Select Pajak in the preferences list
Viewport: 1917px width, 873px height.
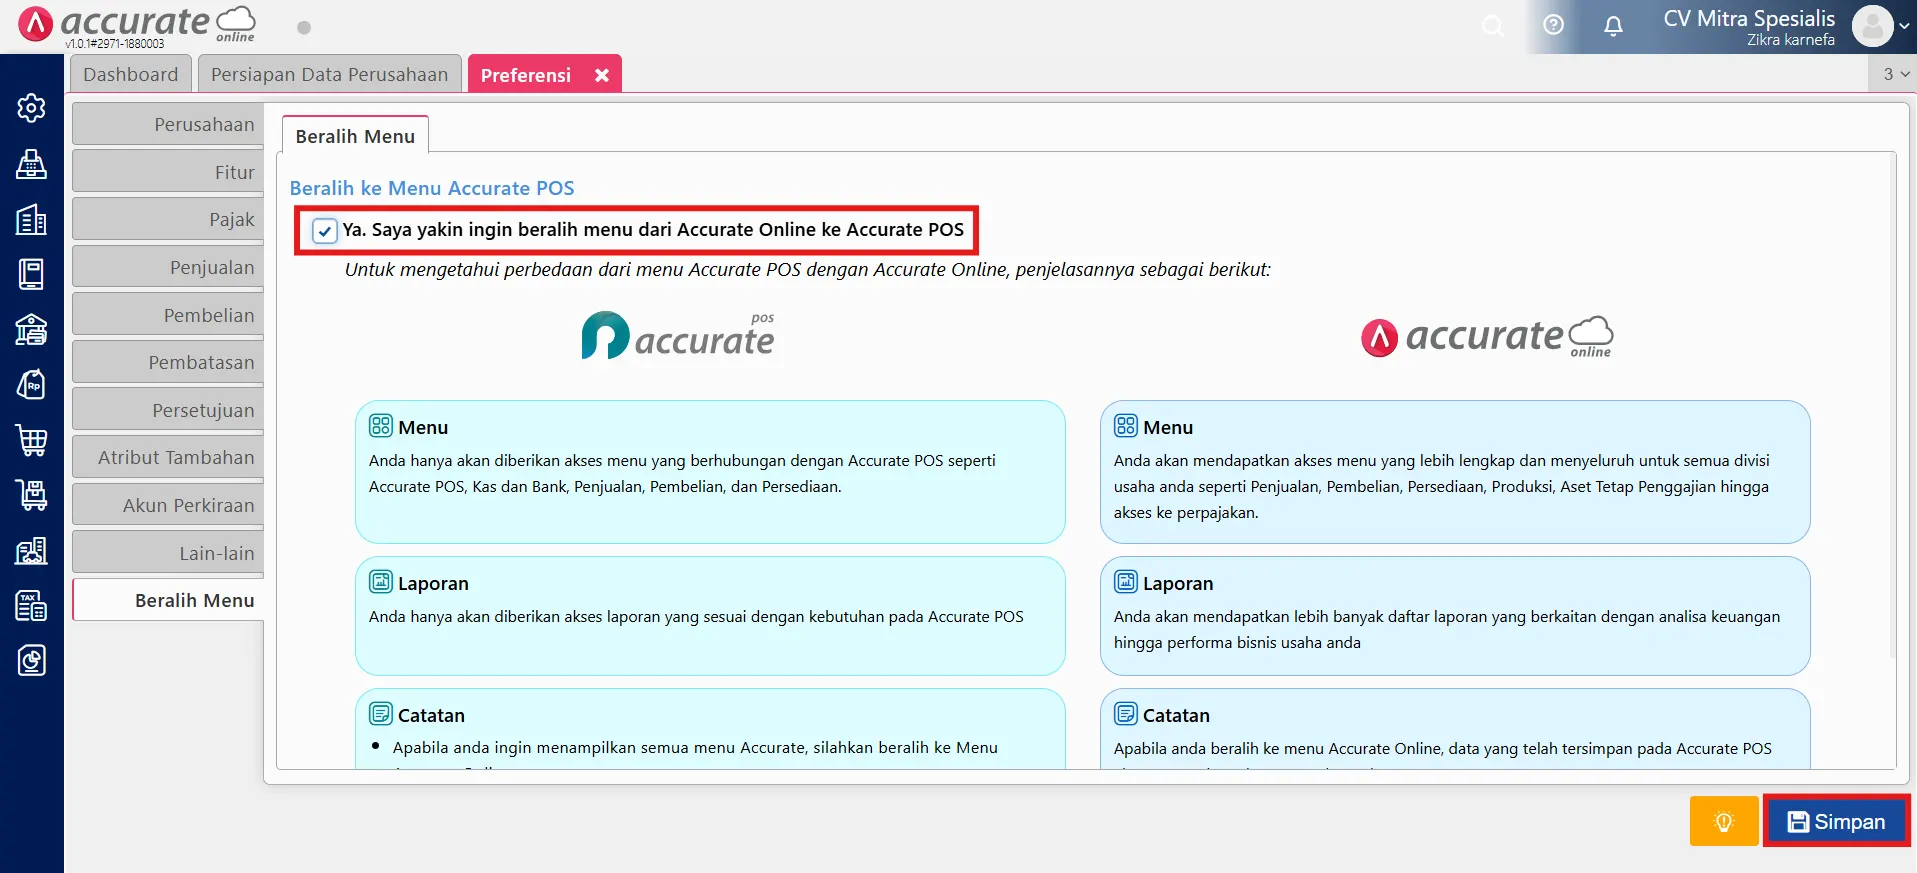[168, 220]
